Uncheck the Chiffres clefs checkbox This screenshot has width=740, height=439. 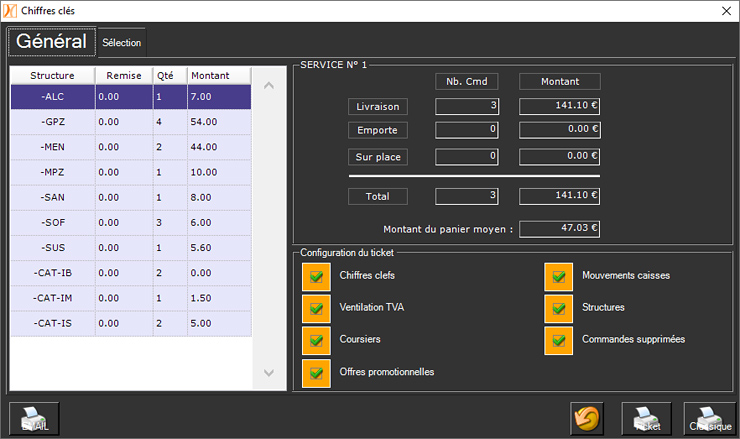tap(317, 276)
